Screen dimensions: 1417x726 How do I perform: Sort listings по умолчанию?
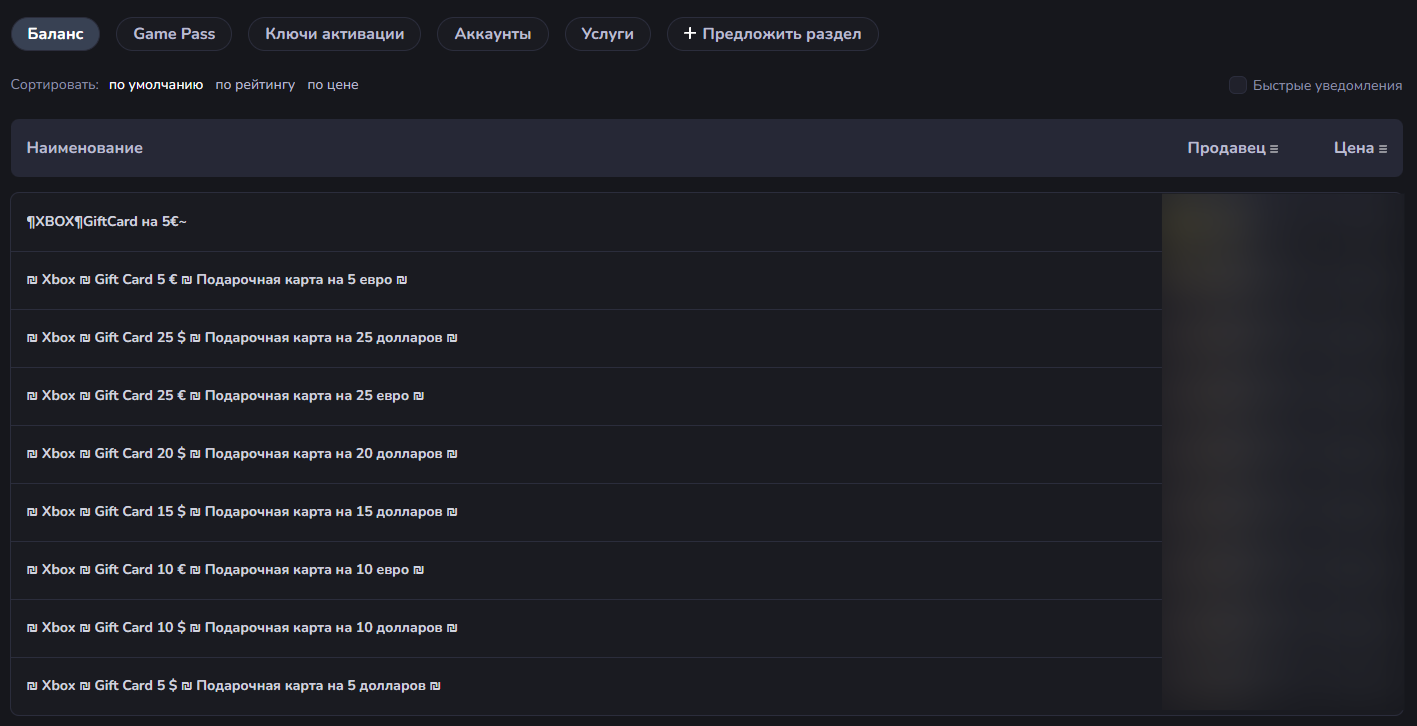pyautogui.click(x=156, y=85)
